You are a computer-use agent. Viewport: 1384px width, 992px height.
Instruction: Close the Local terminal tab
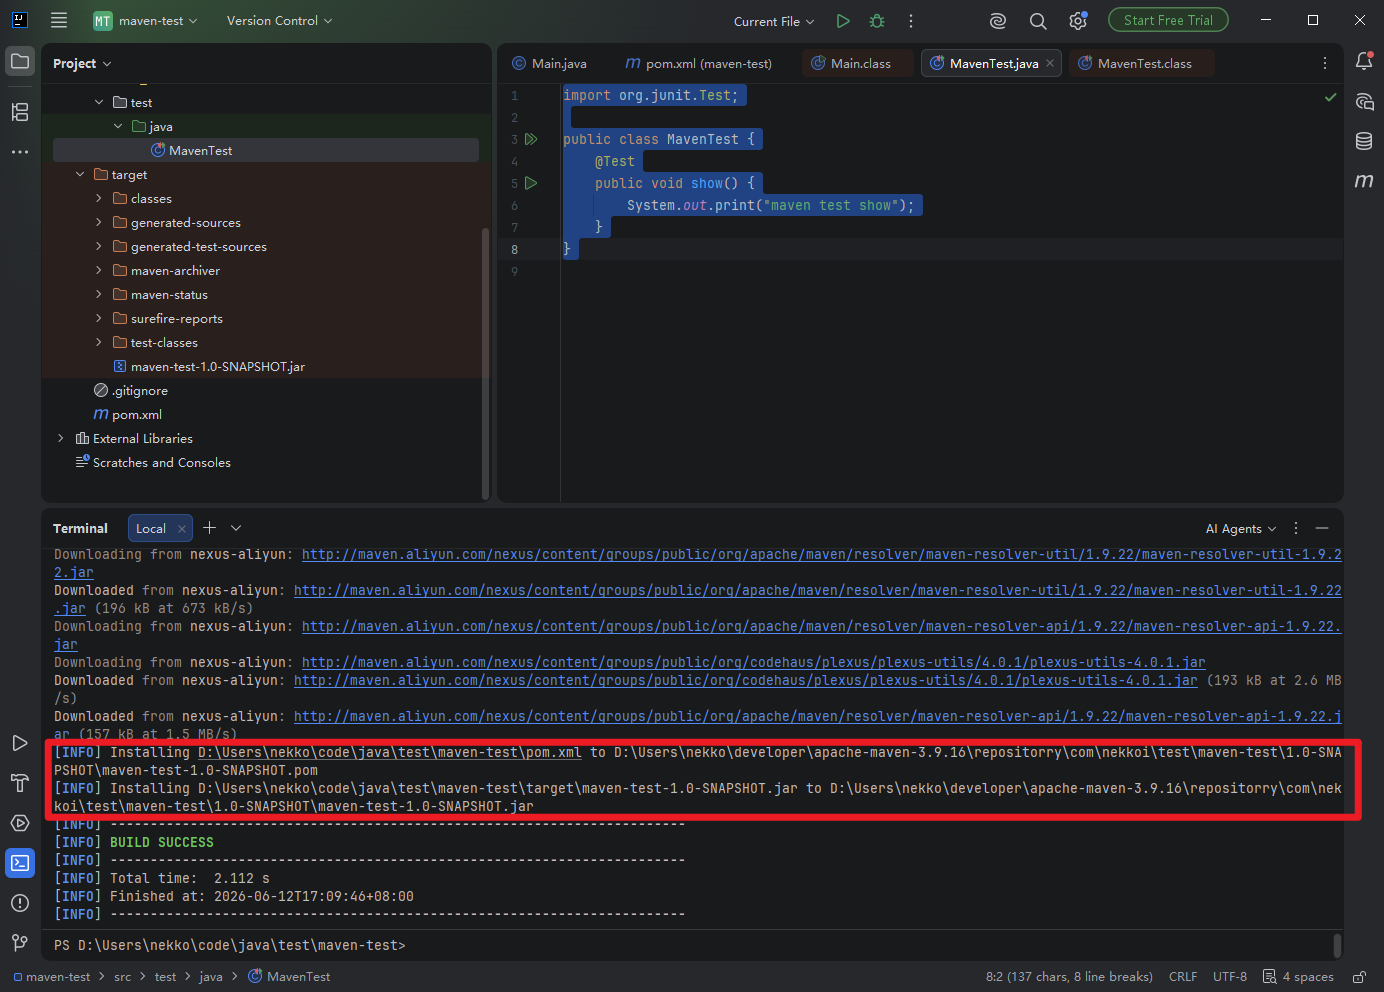182,529
